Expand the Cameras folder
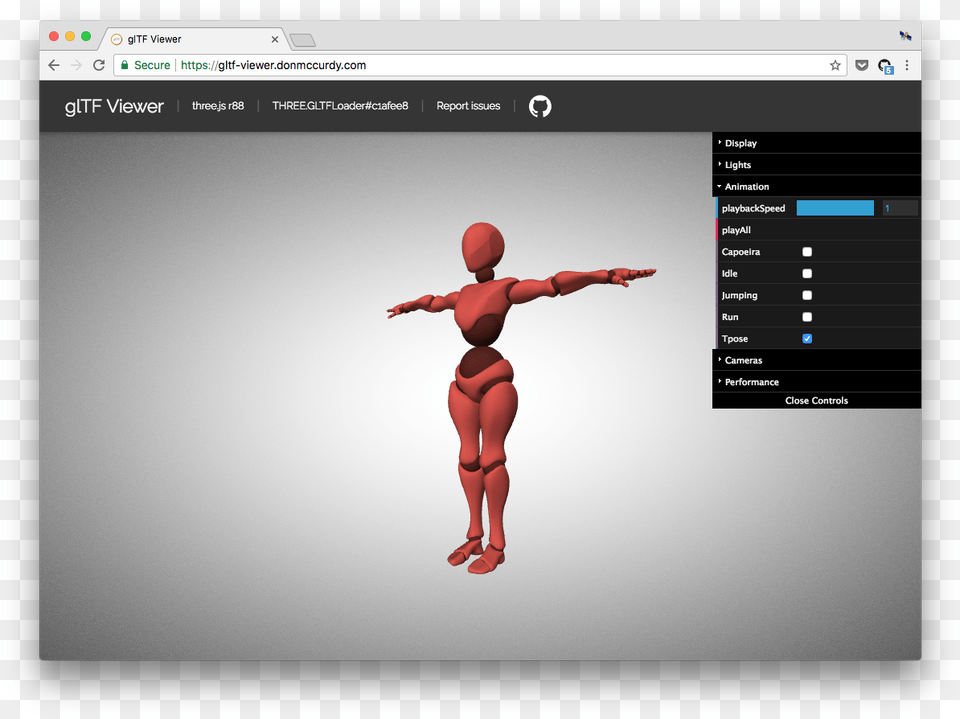 coord(743,360)
